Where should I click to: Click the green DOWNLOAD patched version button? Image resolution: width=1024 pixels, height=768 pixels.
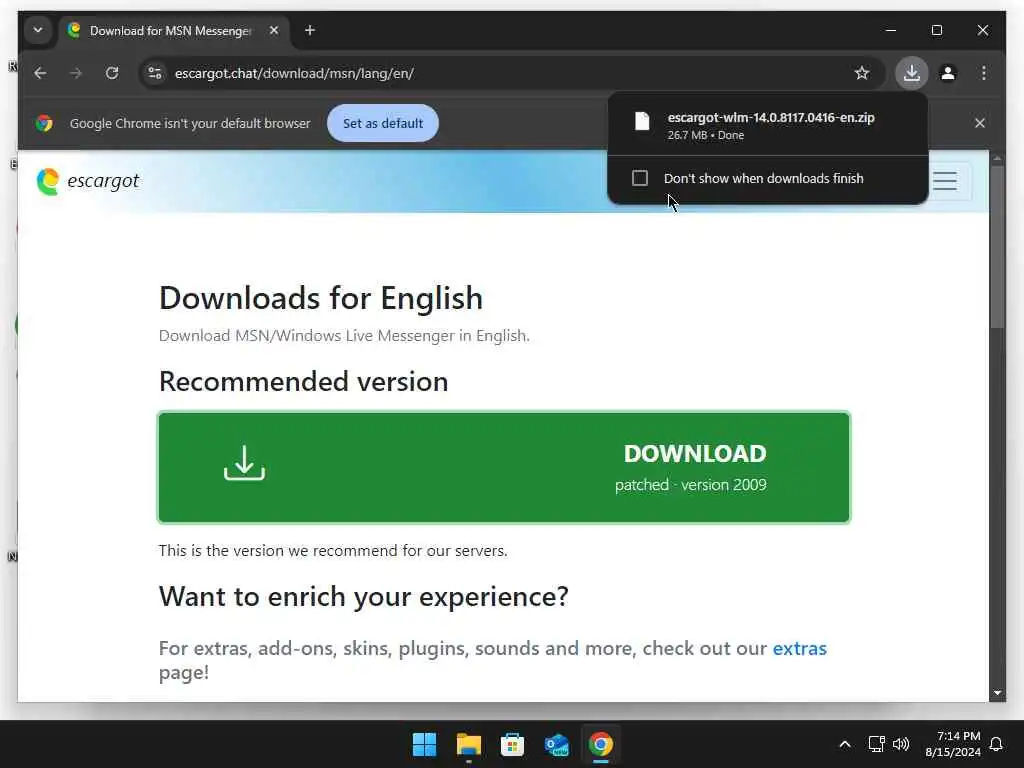tap(504, 468)
